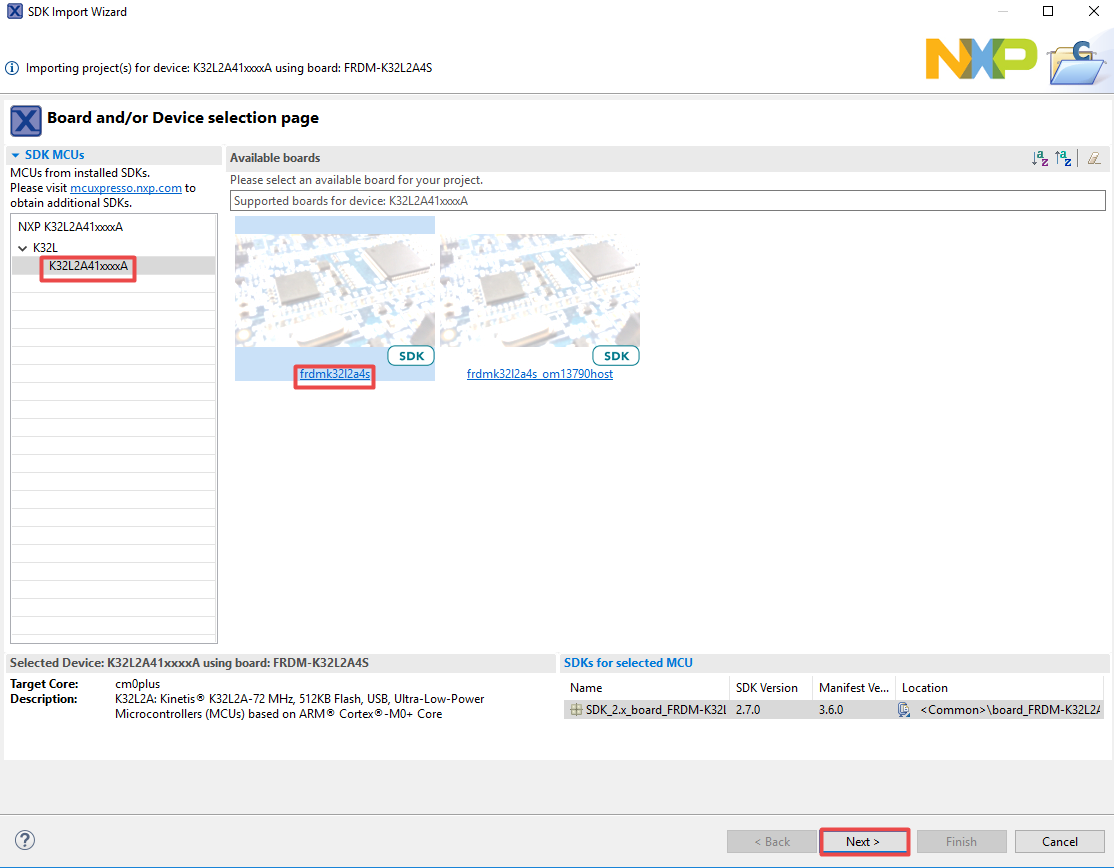
Task: Clear the board filter with eraser icon
Action: pos(1094,158)
